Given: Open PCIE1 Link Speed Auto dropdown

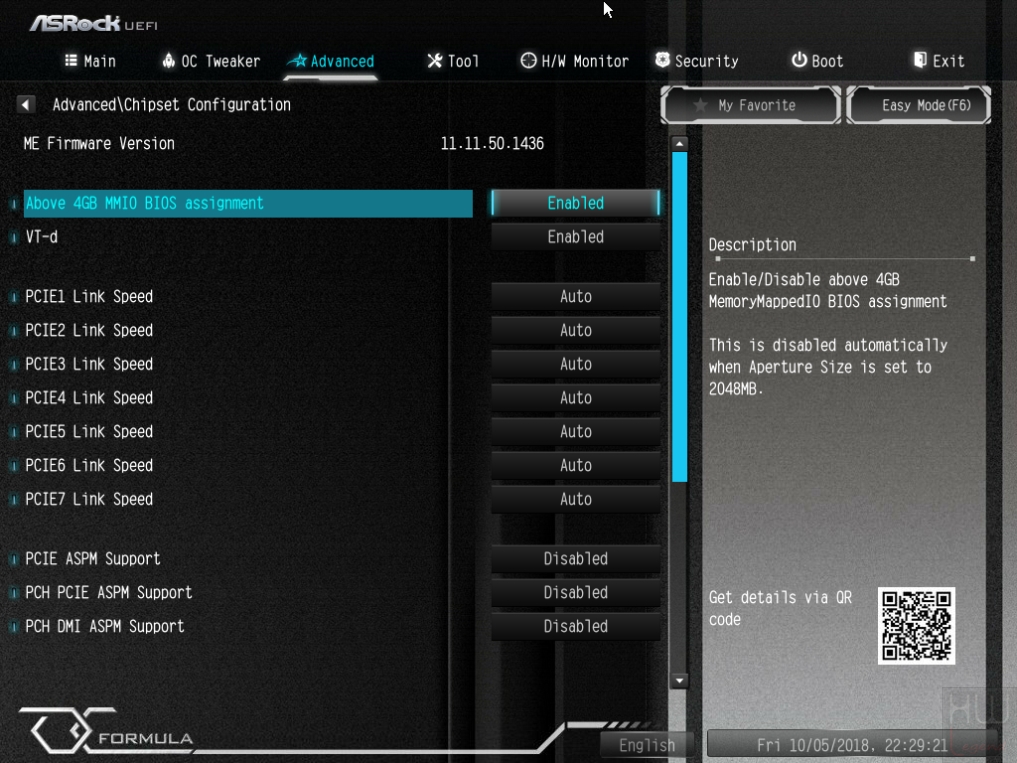Looking at the screenshot, I should tap(576, 297).
